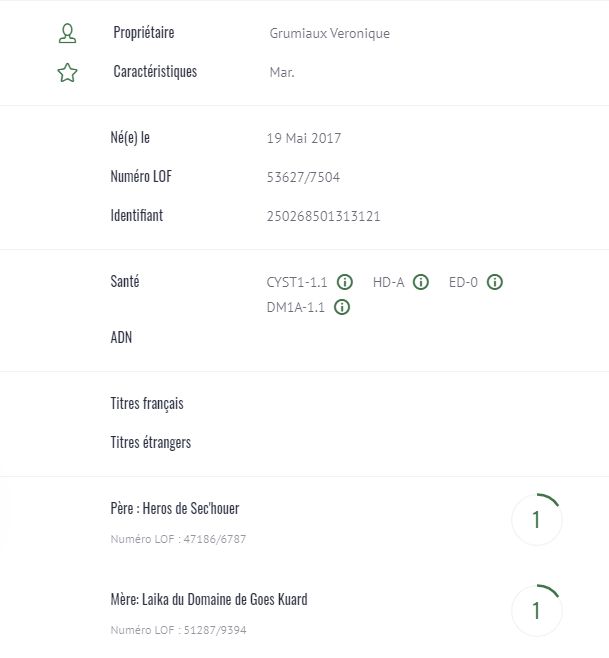Click the circular badge beside Mère
Screen dimensions: 609x658
536,610
